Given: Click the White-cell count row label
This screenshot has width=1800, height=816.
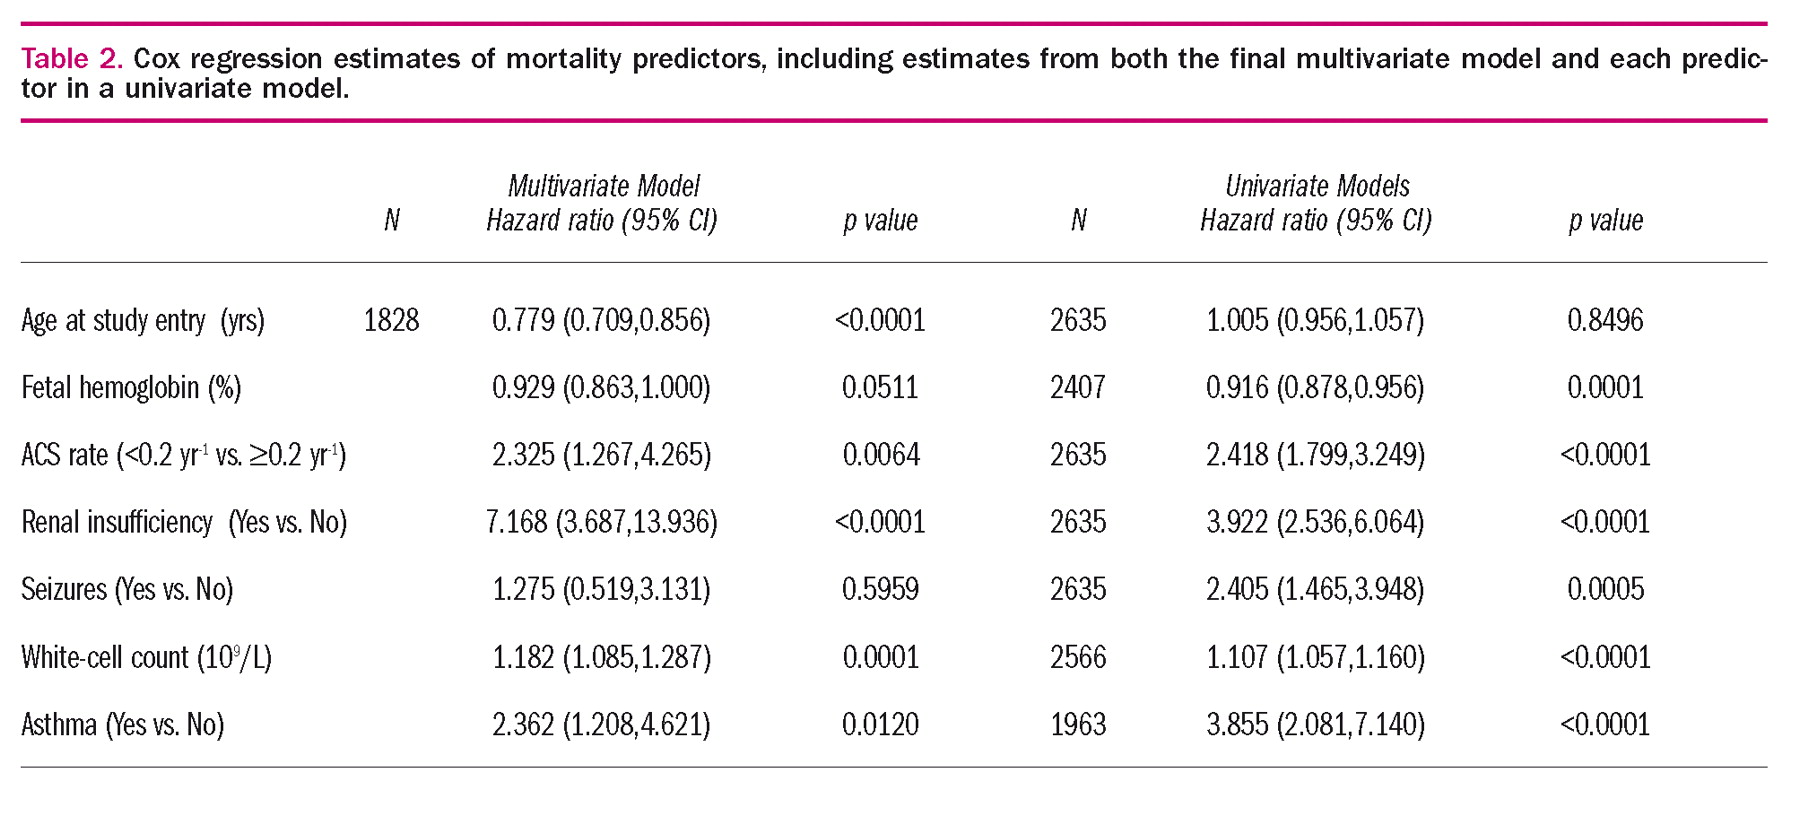Looking at the screenshot, I should tap(146, 657).
